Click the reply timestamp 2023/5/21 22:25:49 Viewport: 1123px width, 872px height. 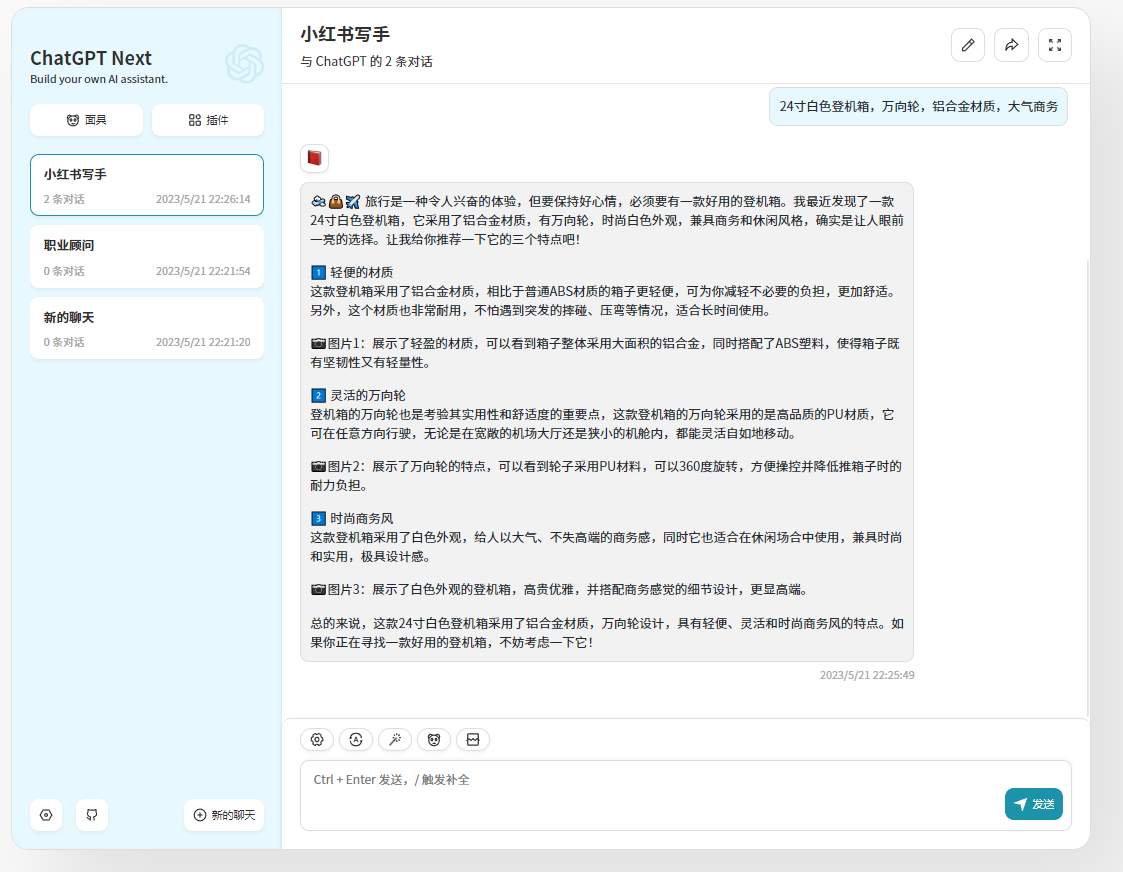[867, 675]
